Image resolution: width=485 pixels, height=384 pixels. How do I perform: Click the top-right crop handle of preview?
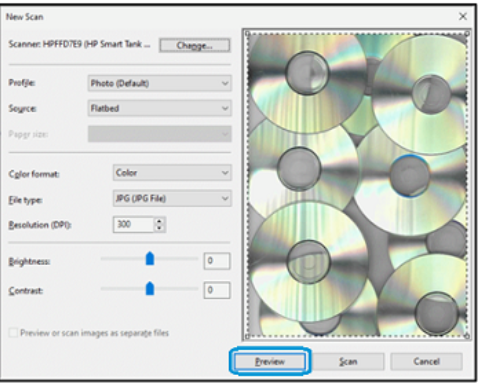click(x=467, y=33)
